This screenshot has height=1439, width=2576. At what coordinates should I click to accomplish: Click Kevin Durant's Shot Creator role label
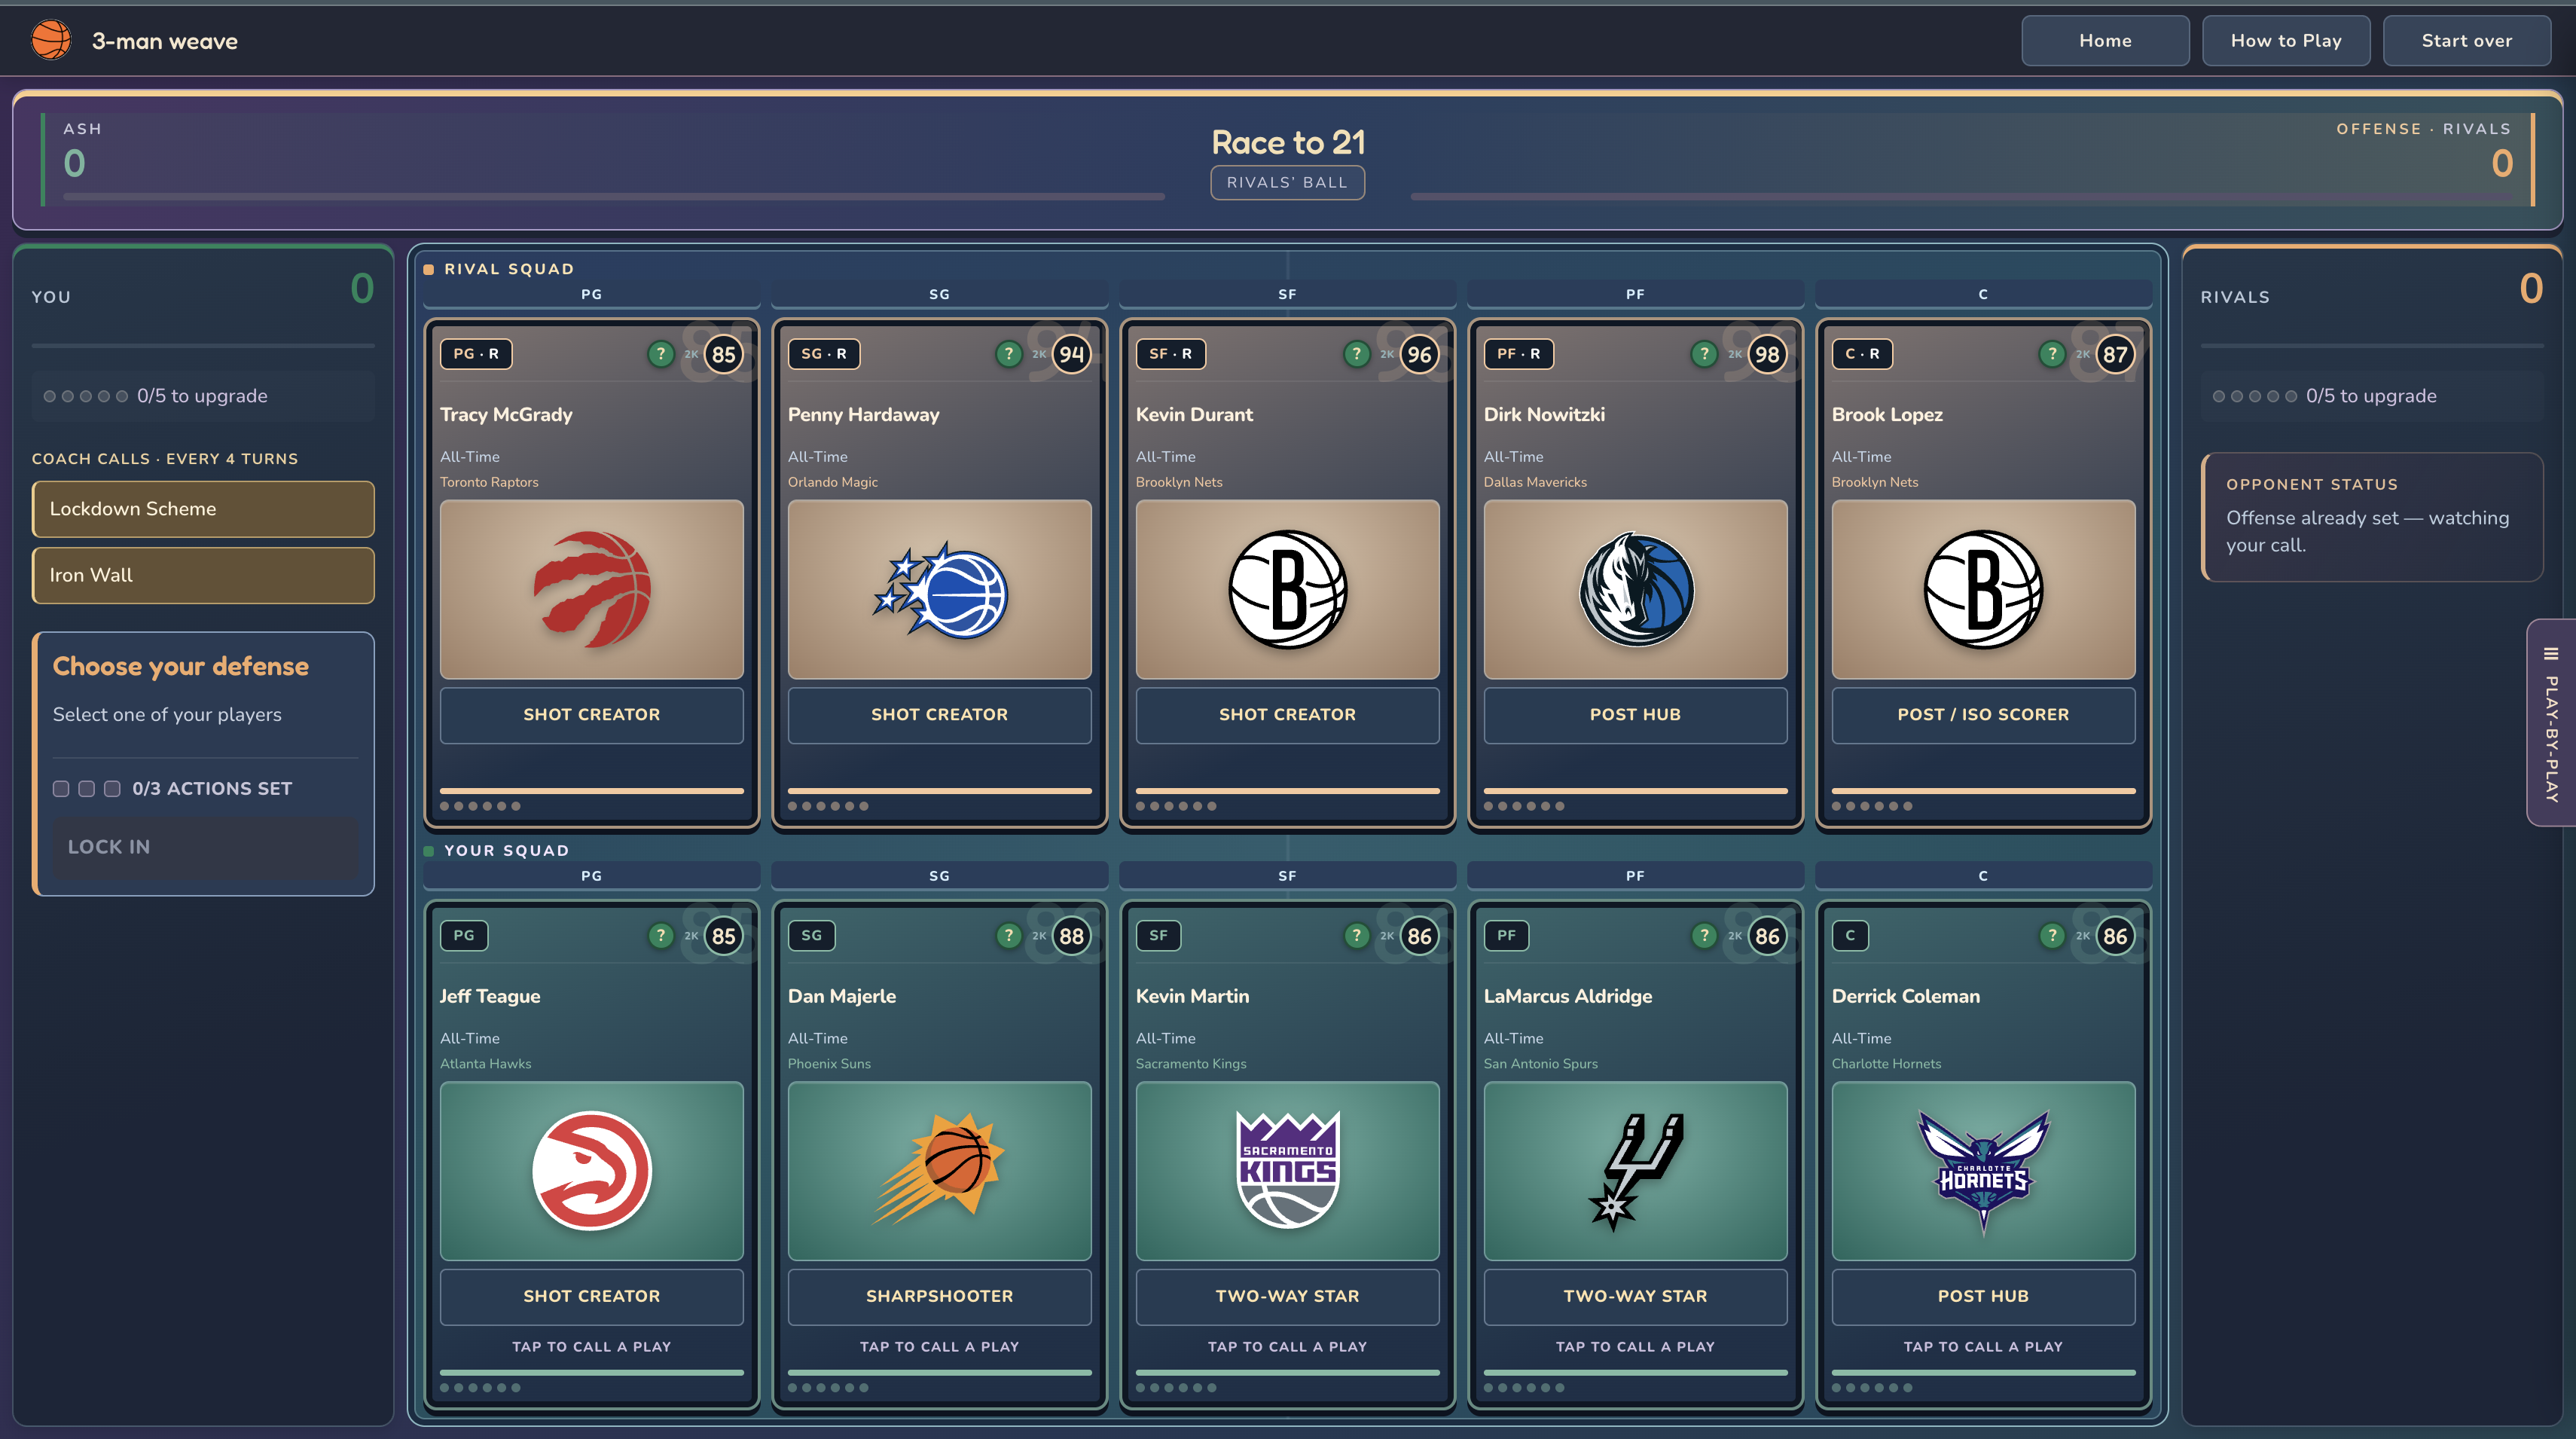point(1288,715)
